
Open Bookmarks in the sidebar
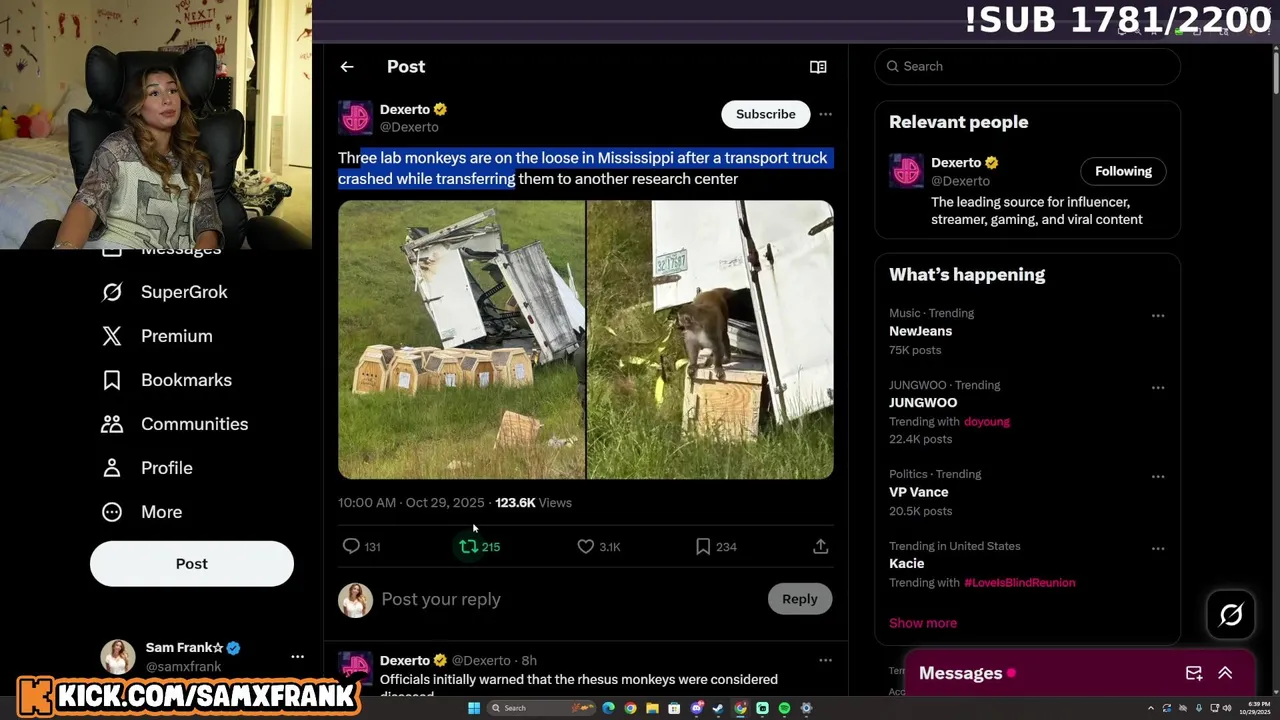point(166,380)
